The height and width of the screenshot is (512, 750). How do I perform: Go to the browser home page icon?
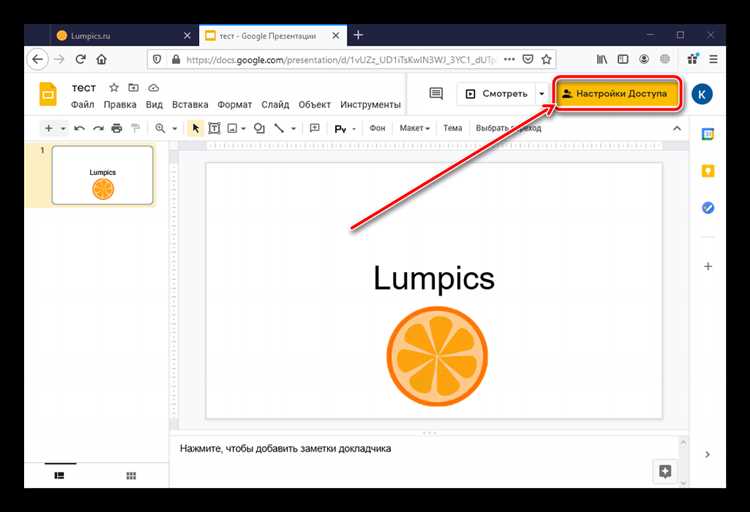[101, 59]
